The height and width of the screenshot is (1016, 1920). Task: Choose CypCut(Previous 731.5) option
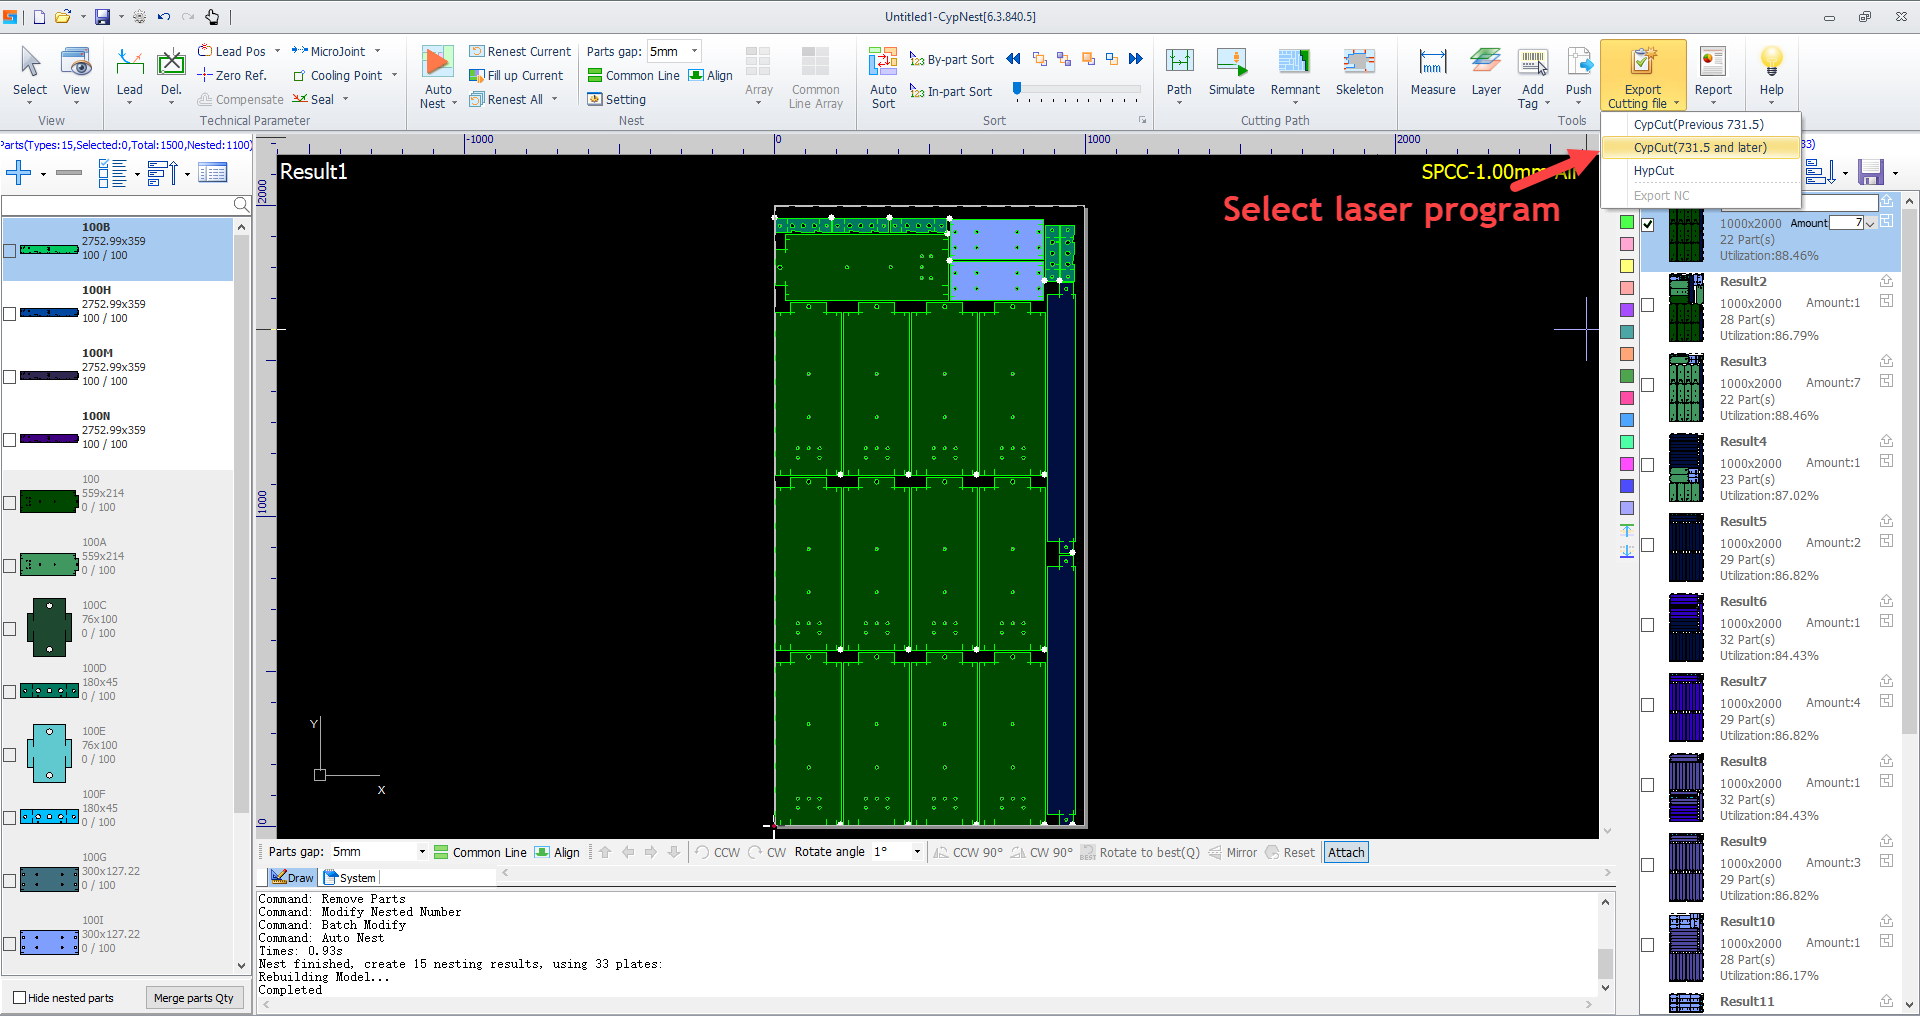click(x=1699, y=125)
